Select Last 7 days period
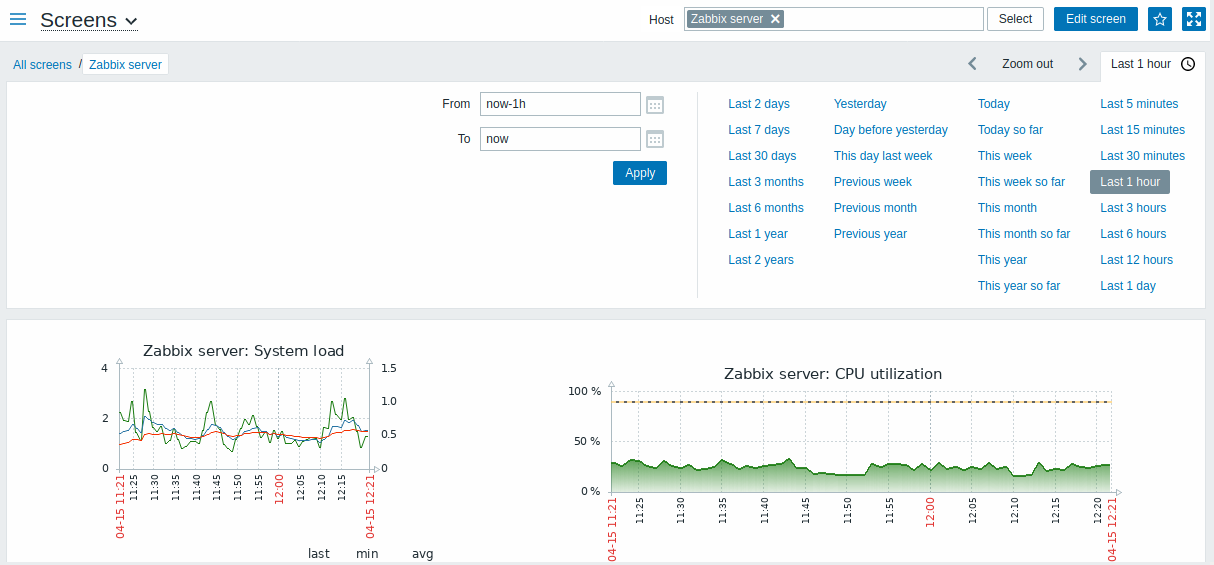This screenshot has width=1214, height=565. click(759, 130)
